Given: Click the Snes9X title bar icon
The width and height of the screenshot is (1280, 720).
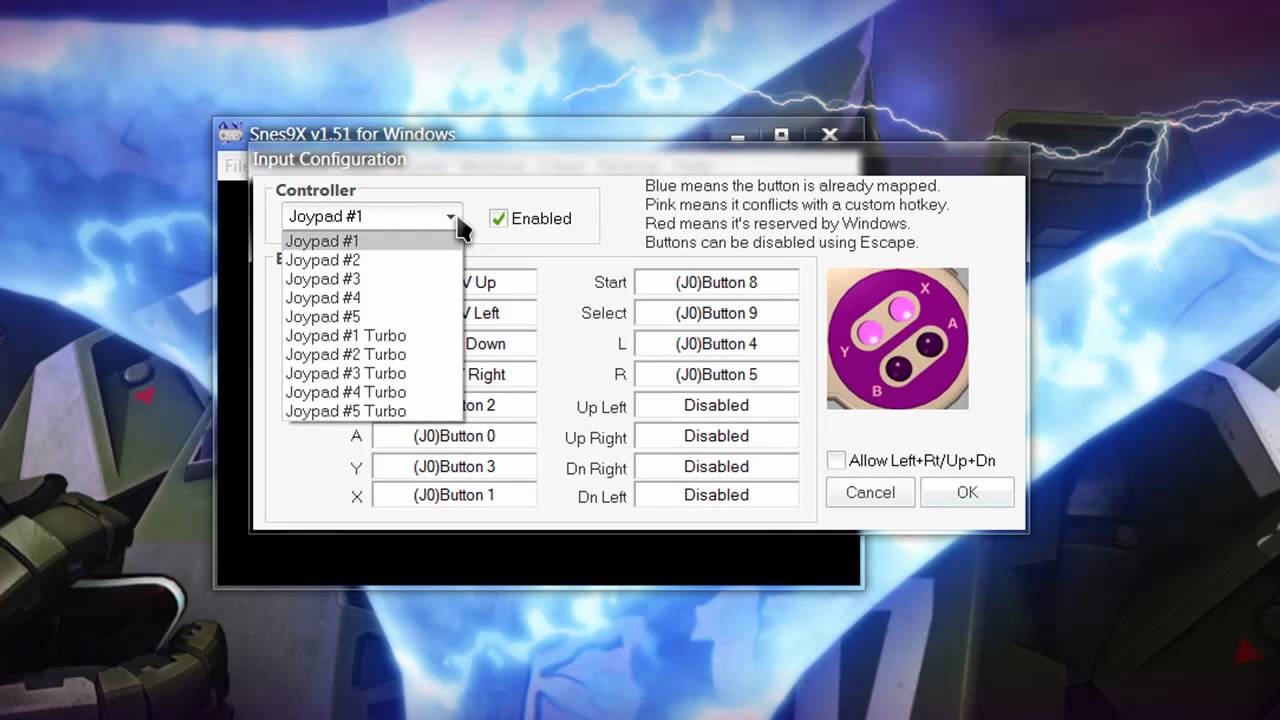Looking at the screenshot, I should [231, 134].
